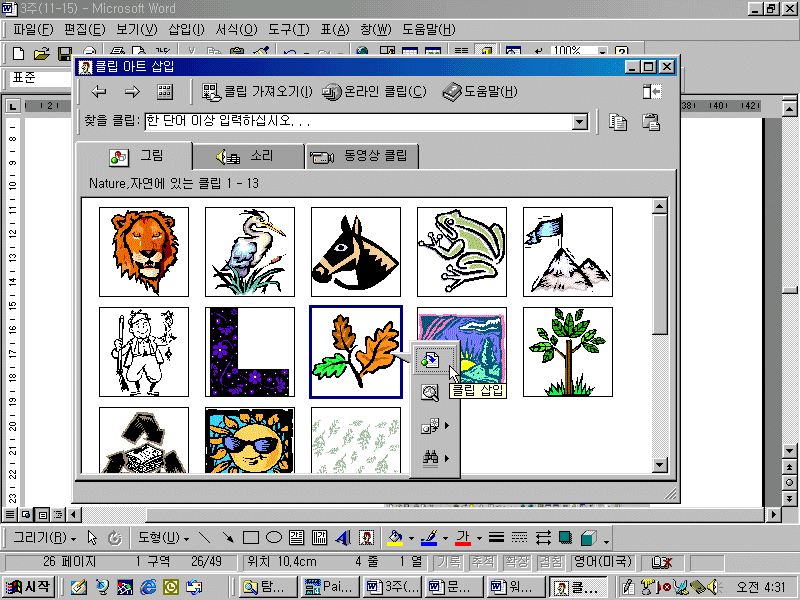Select the frog clip thumbnail

462,252
